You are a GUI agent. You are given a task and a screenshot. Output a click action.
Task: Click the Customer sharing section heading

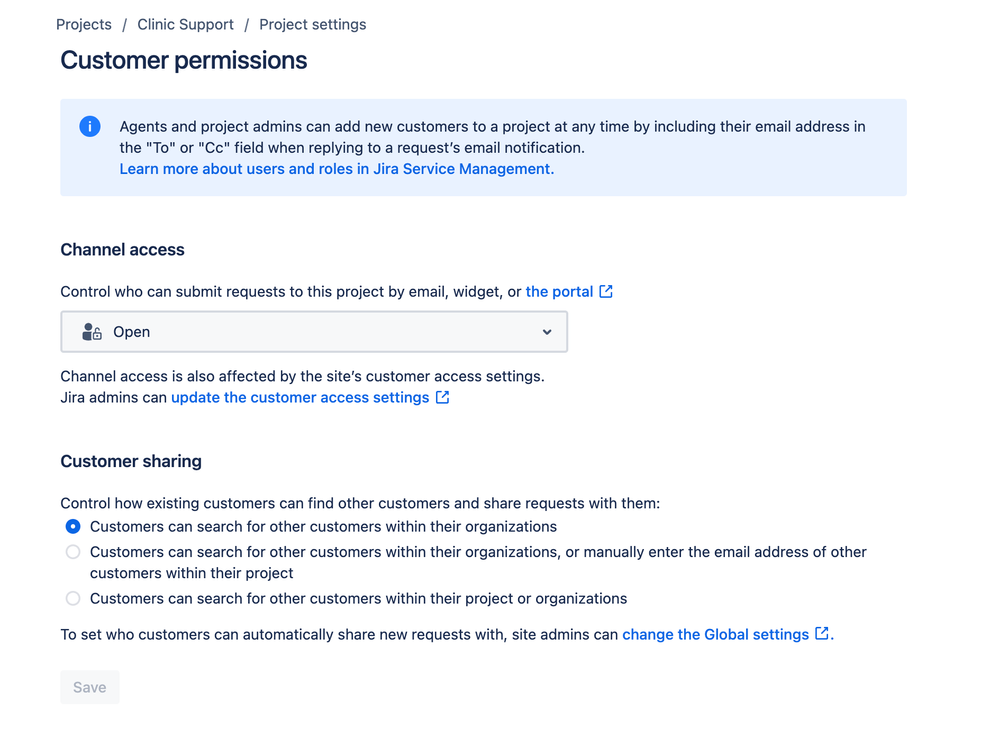pos(131,461)
